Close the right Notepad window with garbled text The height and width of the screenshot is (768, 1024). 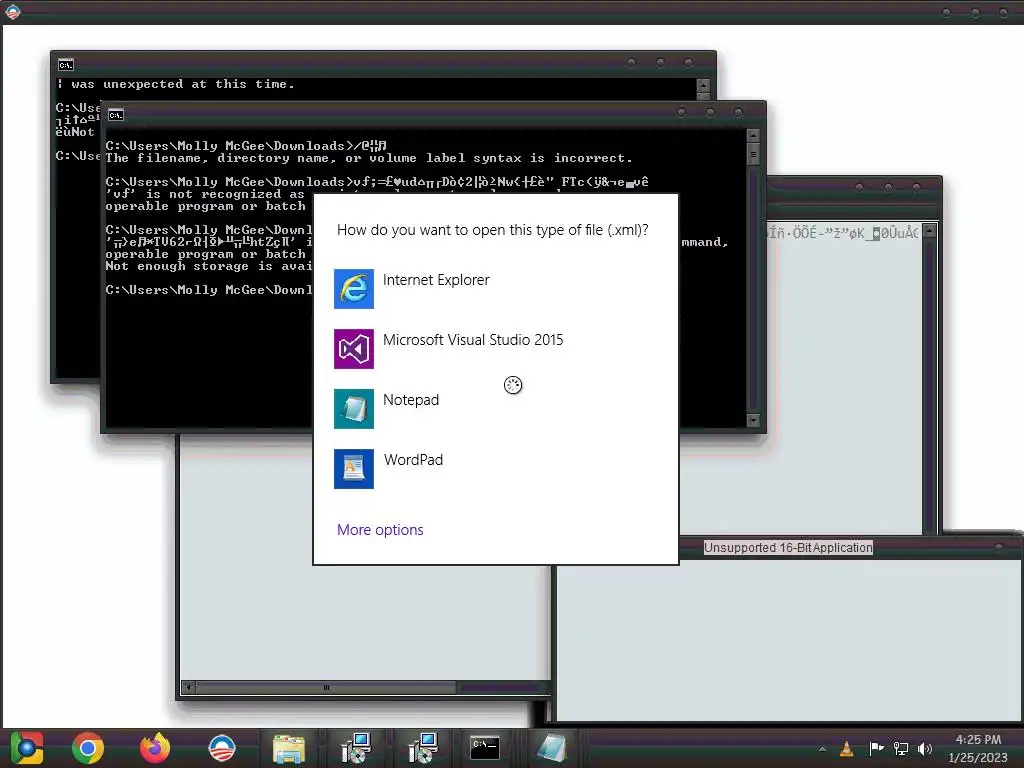[917, 187]
